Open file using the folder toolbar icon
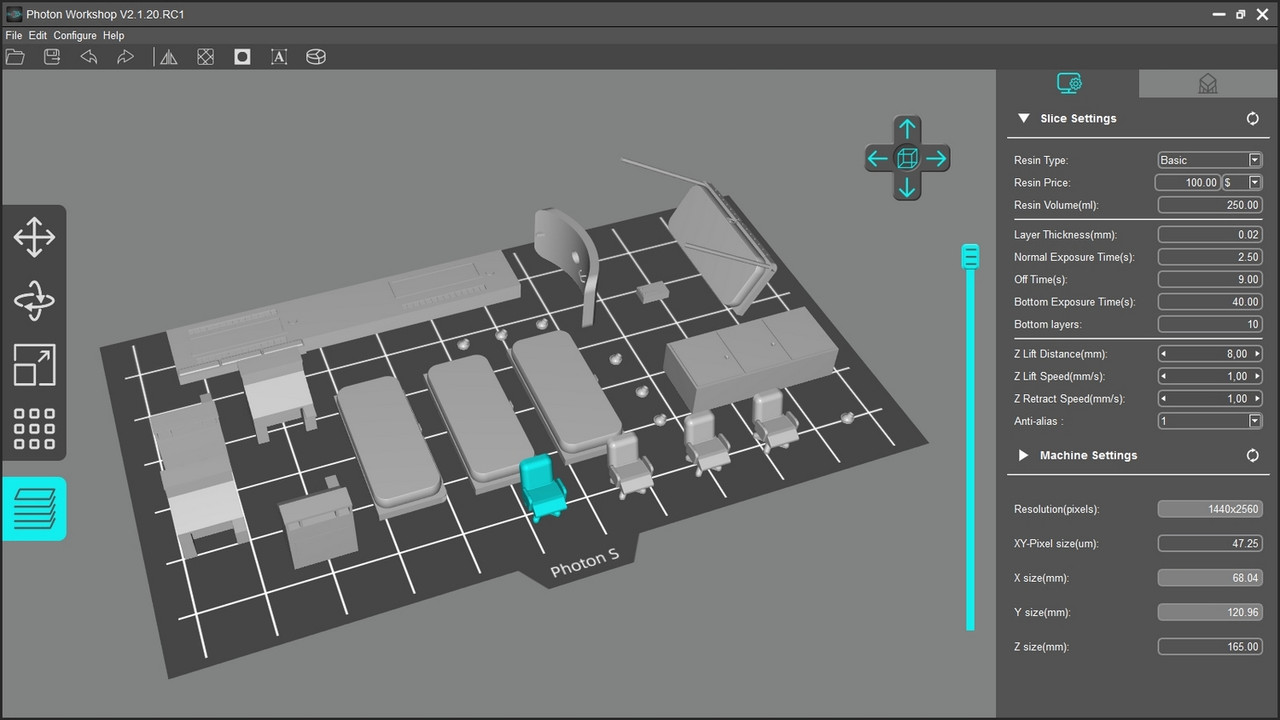1280x720 pixels. 15,57
